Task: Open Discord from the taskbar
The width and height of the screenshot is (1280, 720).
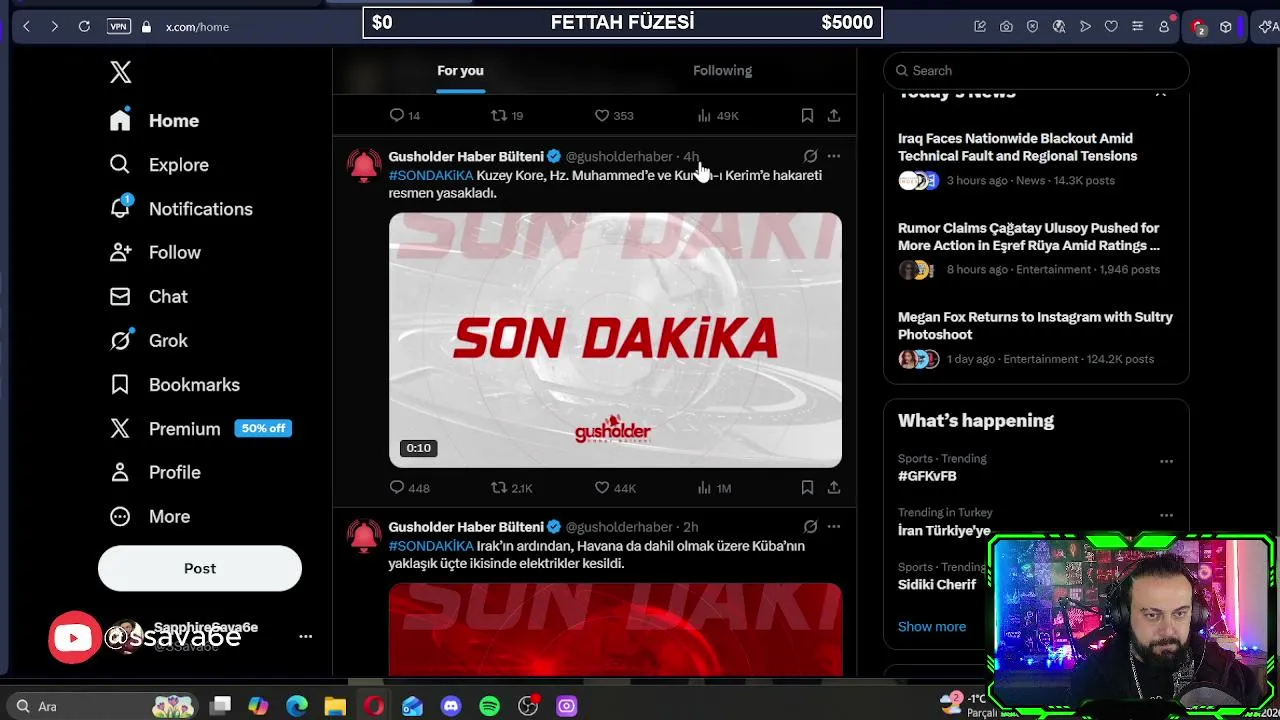Action: [451, 706]
